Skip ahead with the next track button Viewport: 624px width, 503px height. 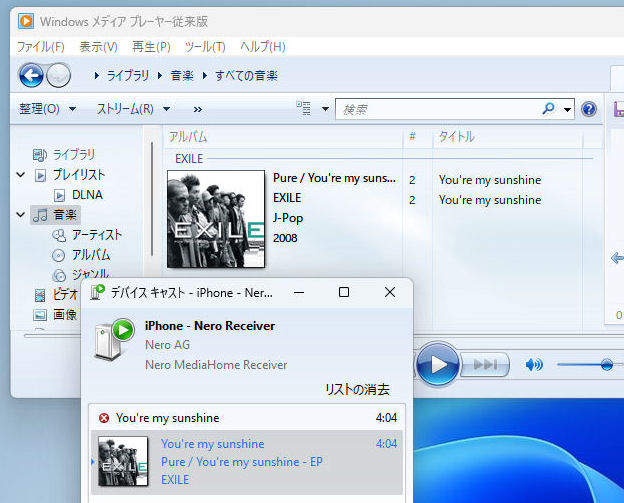click(x=485, y=364)
